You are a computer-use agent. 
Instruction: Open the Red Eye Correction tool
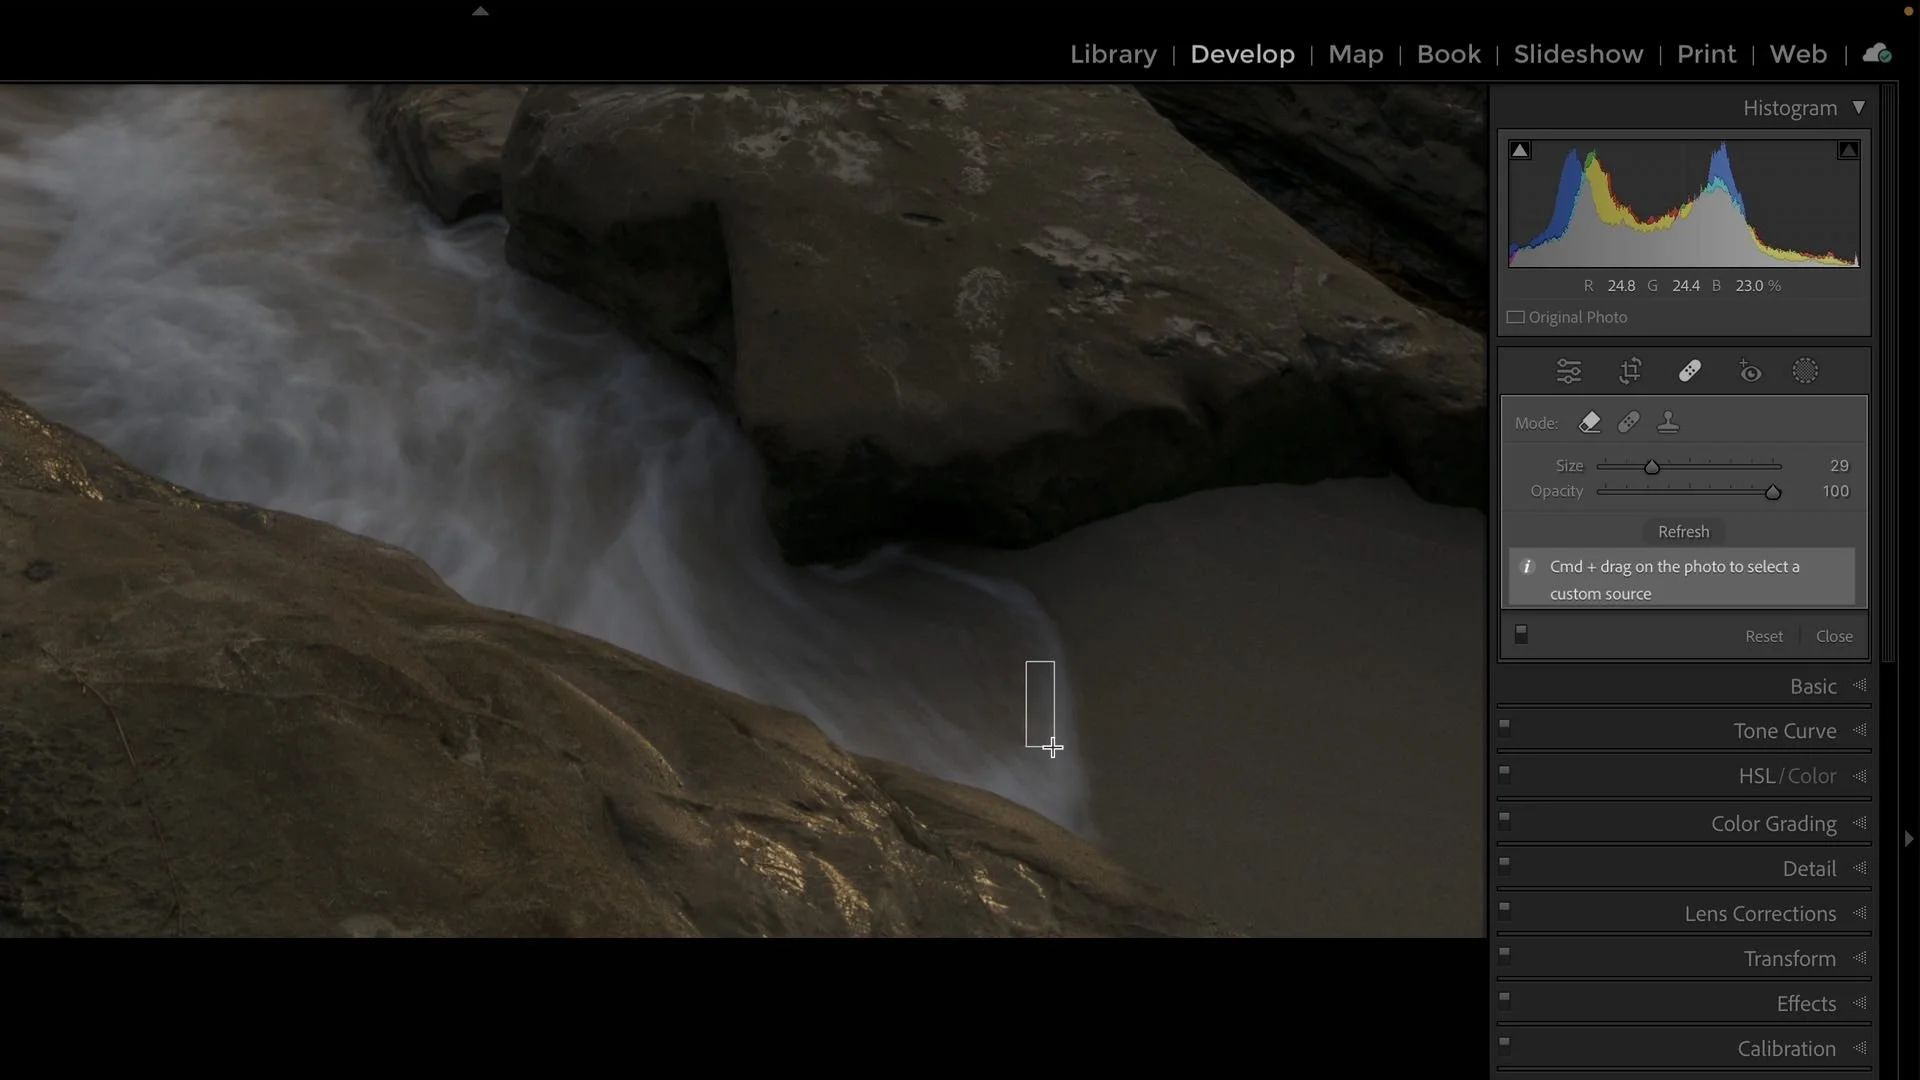pos(1750,371)
